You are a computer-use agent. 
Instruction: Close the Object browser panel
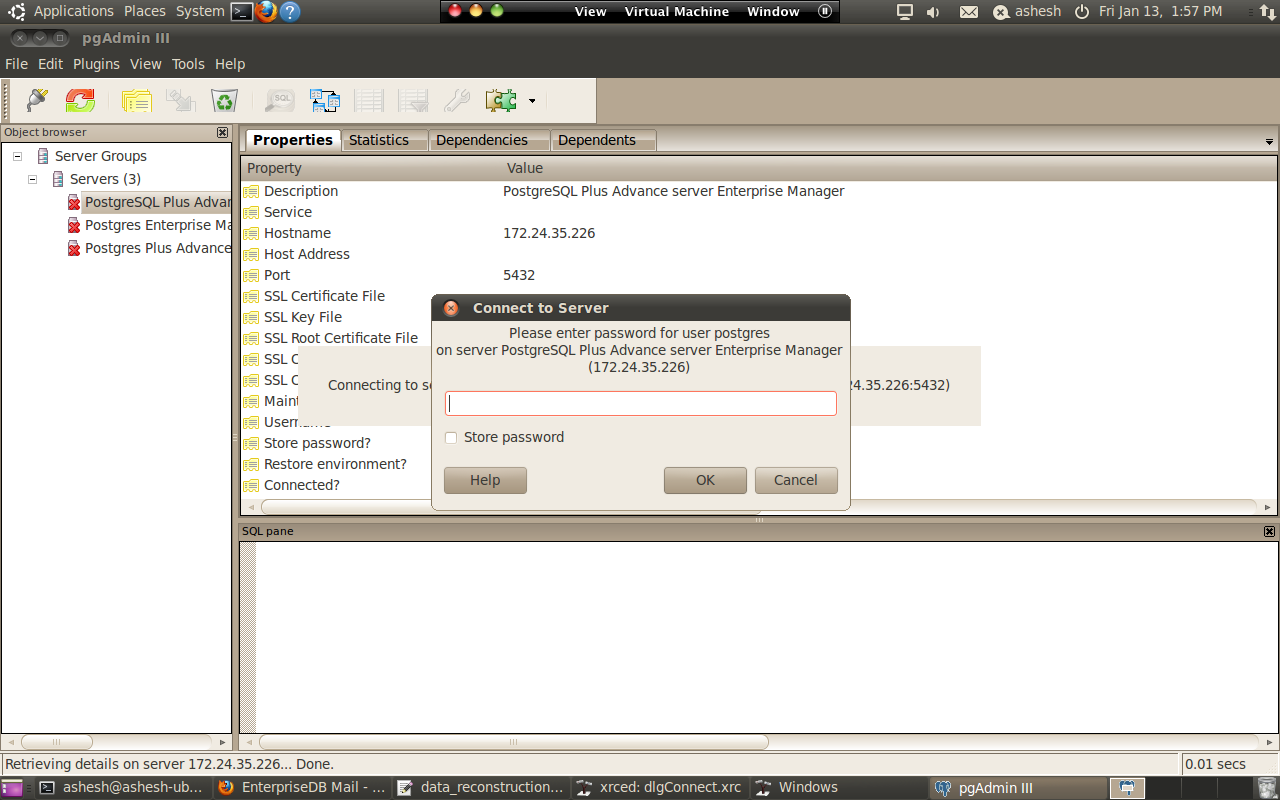click(222, 132)
